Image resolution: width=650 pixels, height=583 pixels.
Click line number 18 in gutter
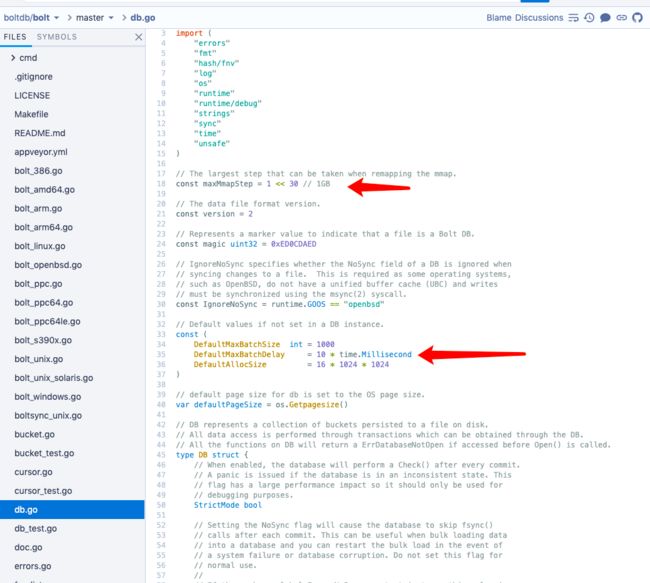161,184
